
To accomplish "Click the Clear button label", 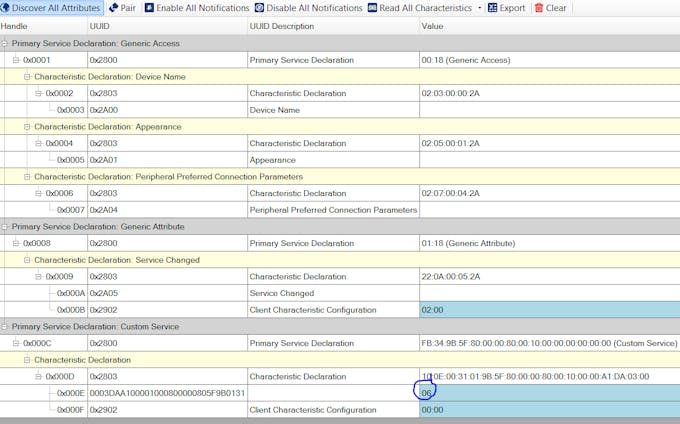I will pyautogui.click(x=556, y=8).
